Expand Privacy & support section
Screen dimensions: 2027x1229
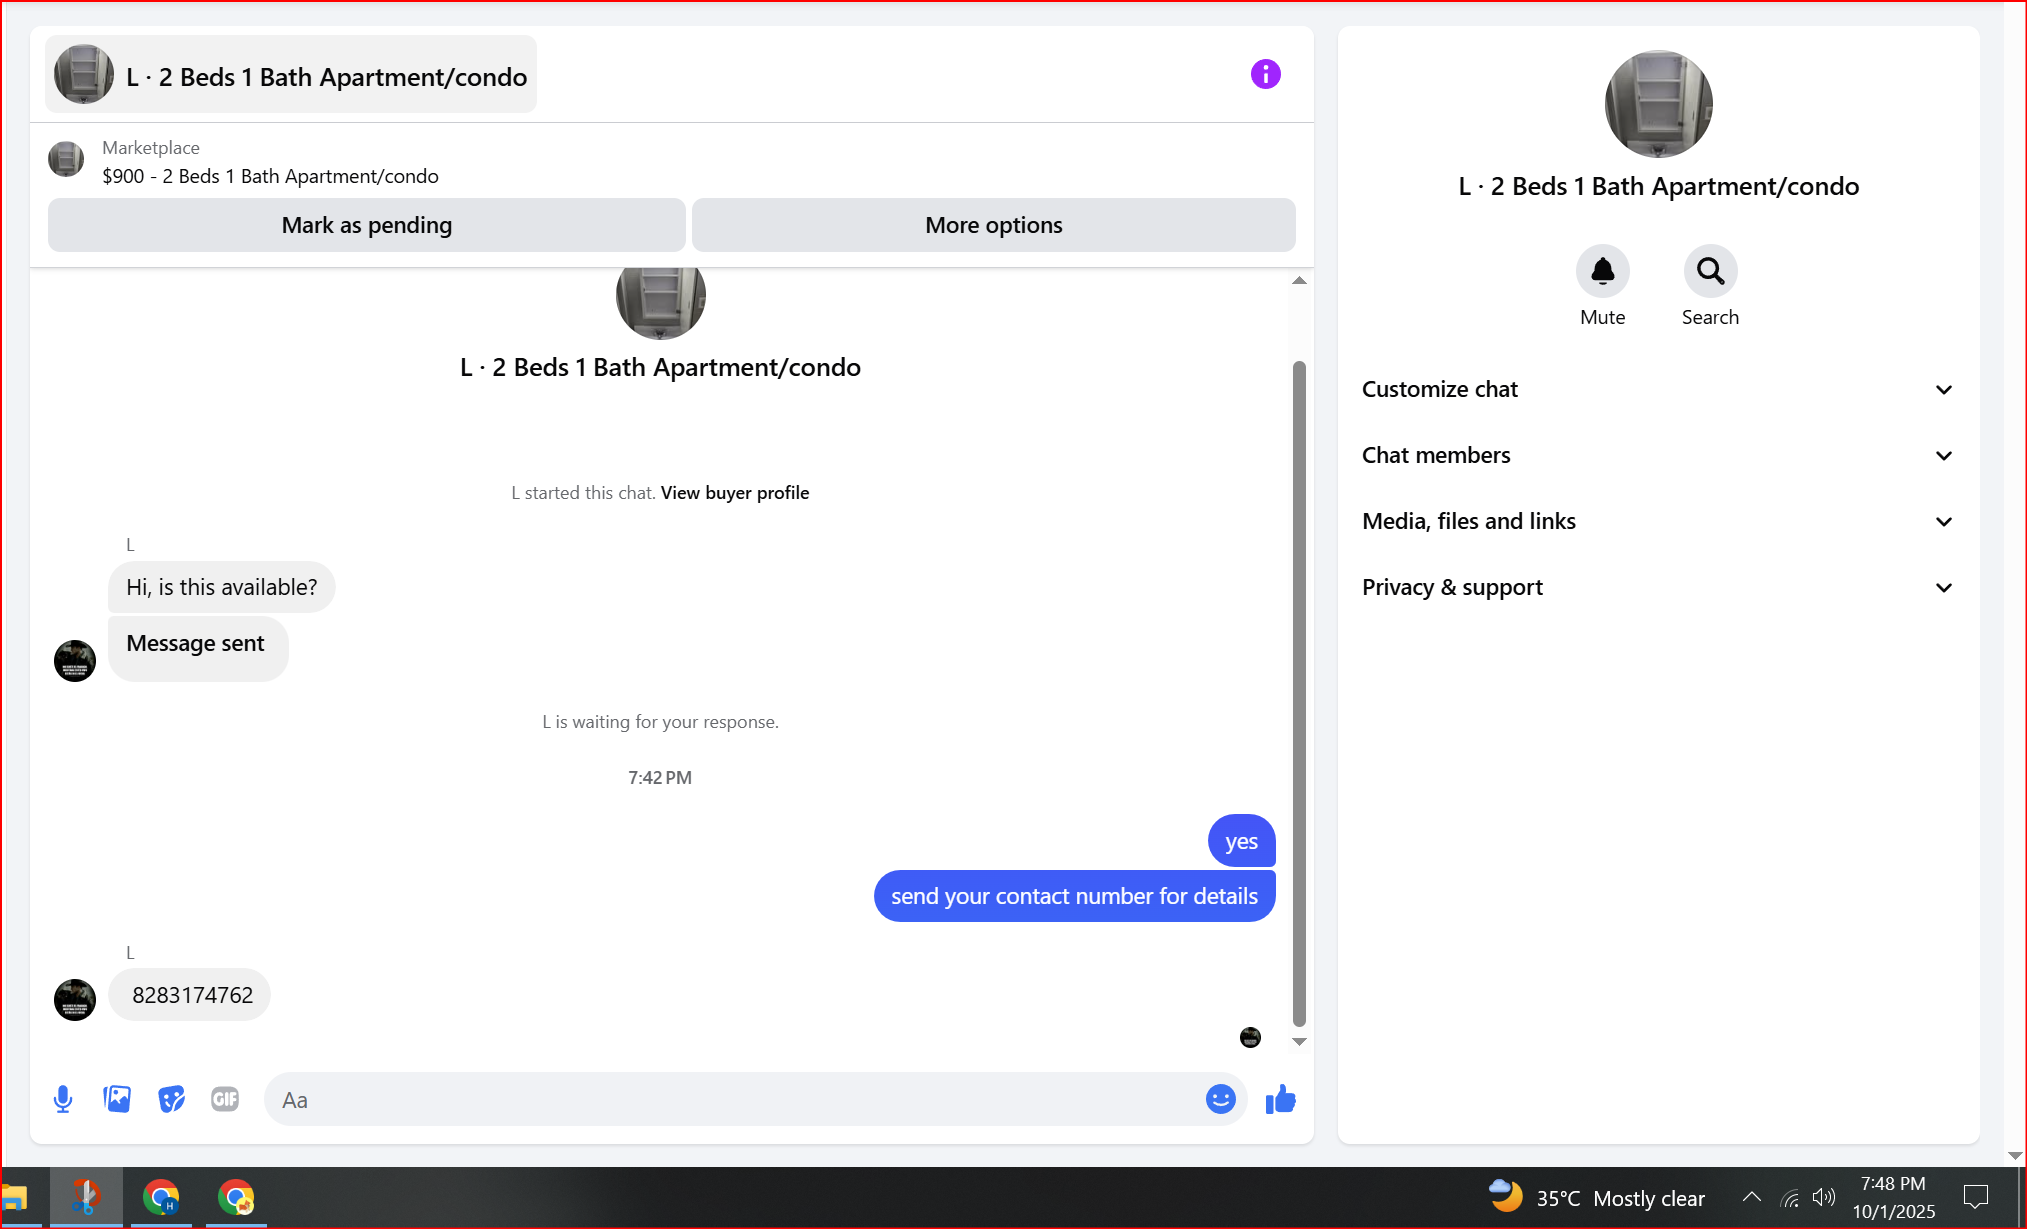pos(1658,587)
